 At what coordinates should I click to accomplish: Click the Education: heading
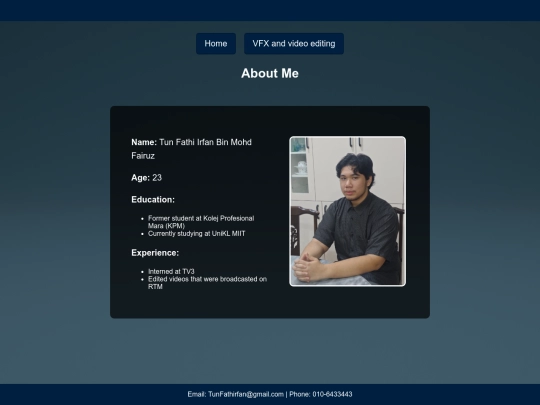pyautogui.click(x=153, y=200)
